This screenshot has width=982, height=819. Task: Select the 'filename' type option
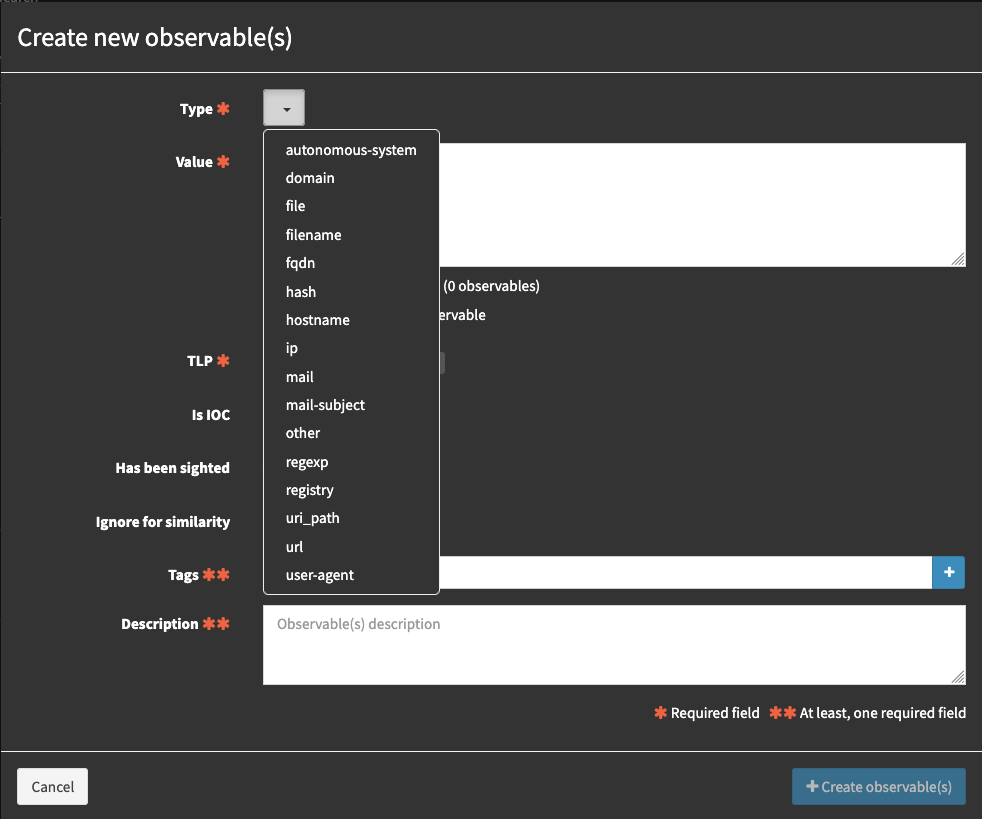pyautogui.click(x=313, y=235)
